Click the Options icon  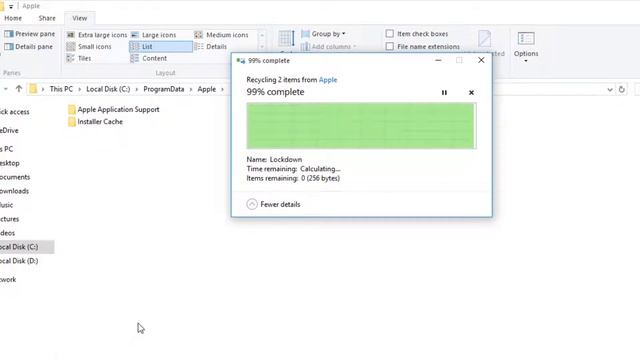coord(526,38)
